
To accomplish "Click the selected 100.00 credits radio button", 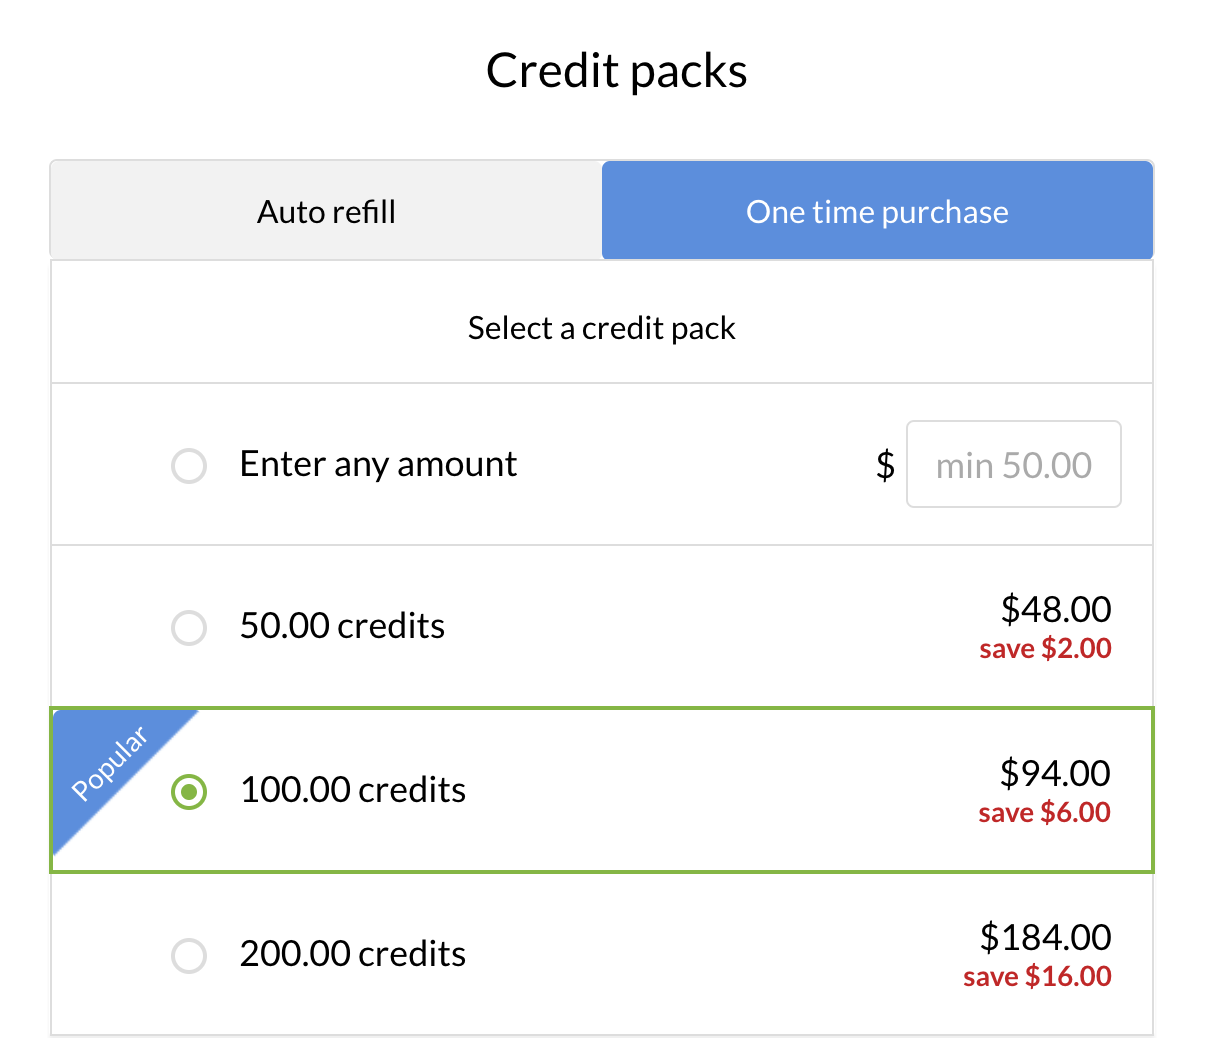I will (189, 792).
